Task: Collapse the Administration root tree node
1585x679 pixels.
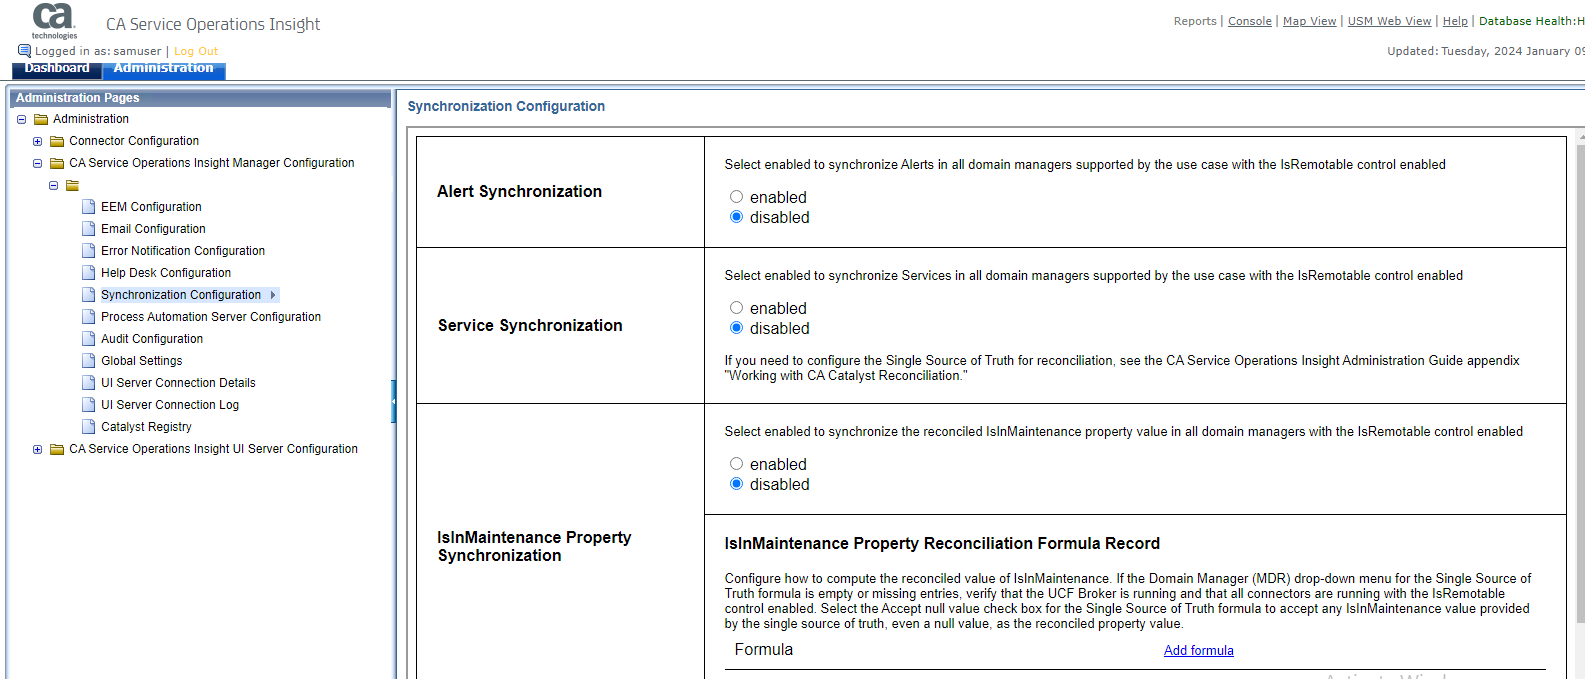Action: 21,119
